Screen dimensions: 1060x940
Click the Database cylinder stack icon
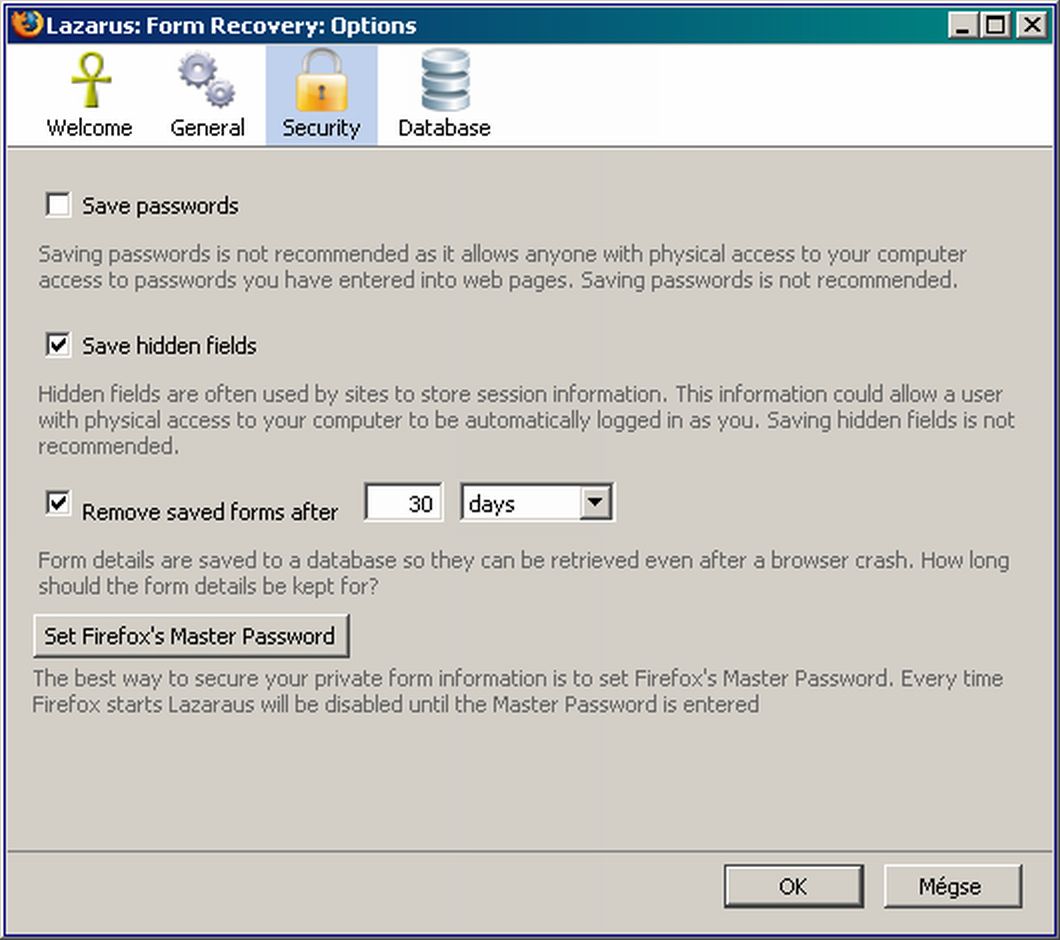coord(444,80)
